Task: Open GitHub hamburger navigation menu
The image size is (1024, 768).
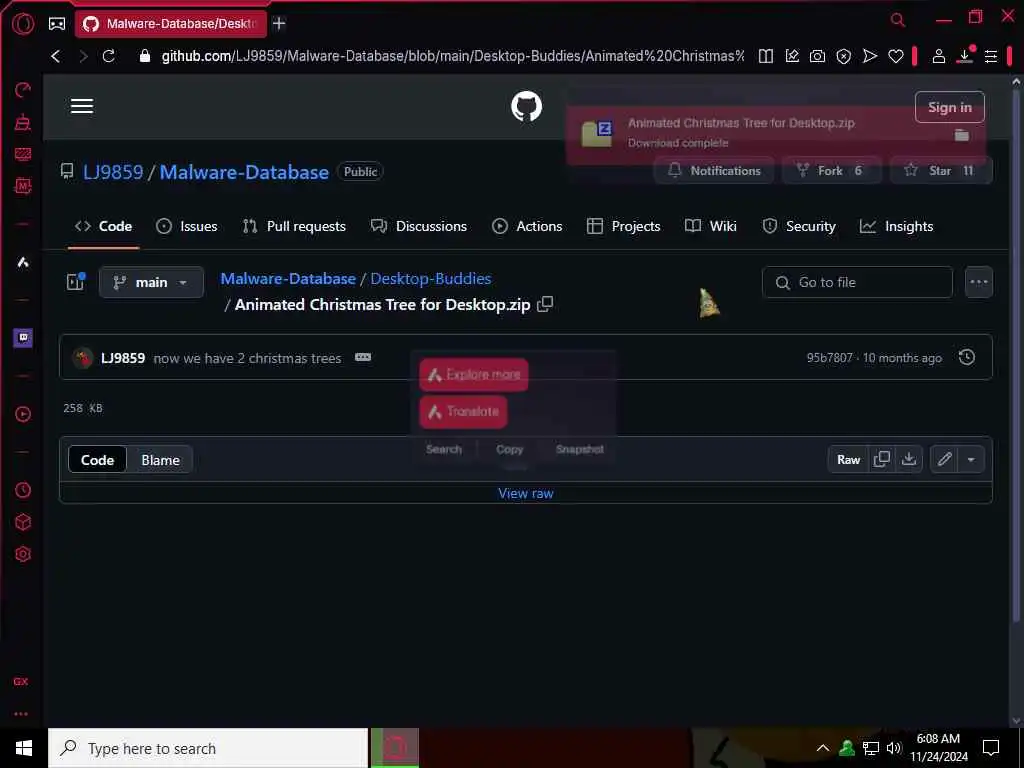Action: click(x=82, y=106)
